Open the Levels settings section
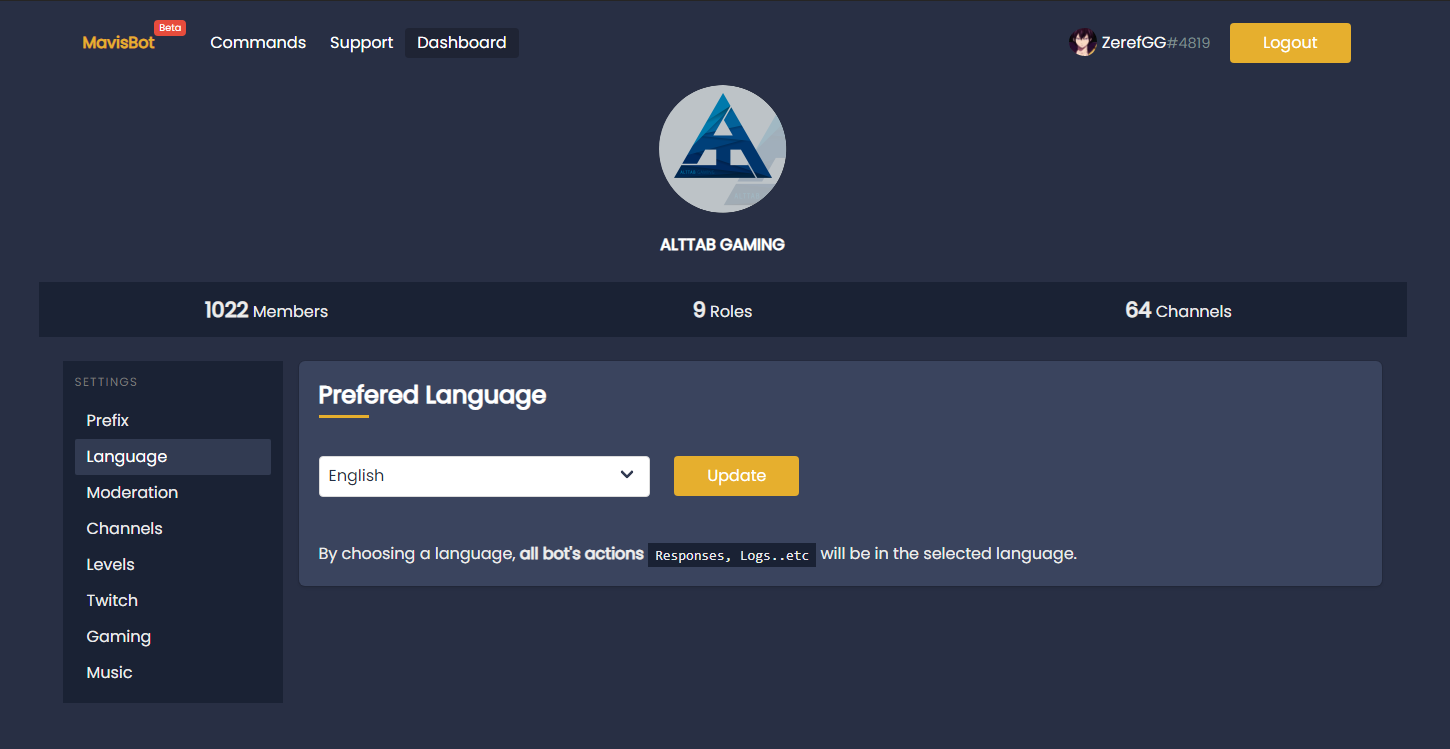Image resolution: width=1450 pixels, height=749 pixels. 110,564
